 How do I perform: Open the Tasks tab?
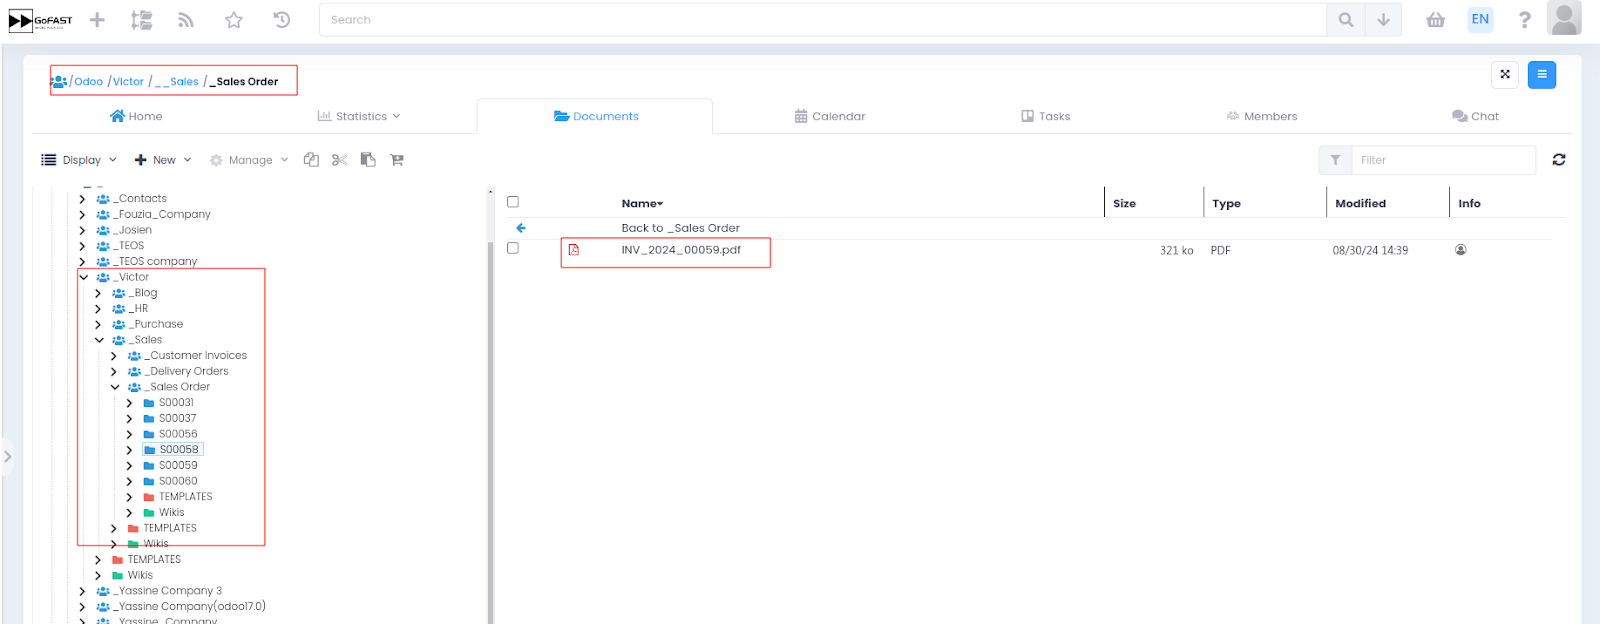click(x=1046, y=116)
